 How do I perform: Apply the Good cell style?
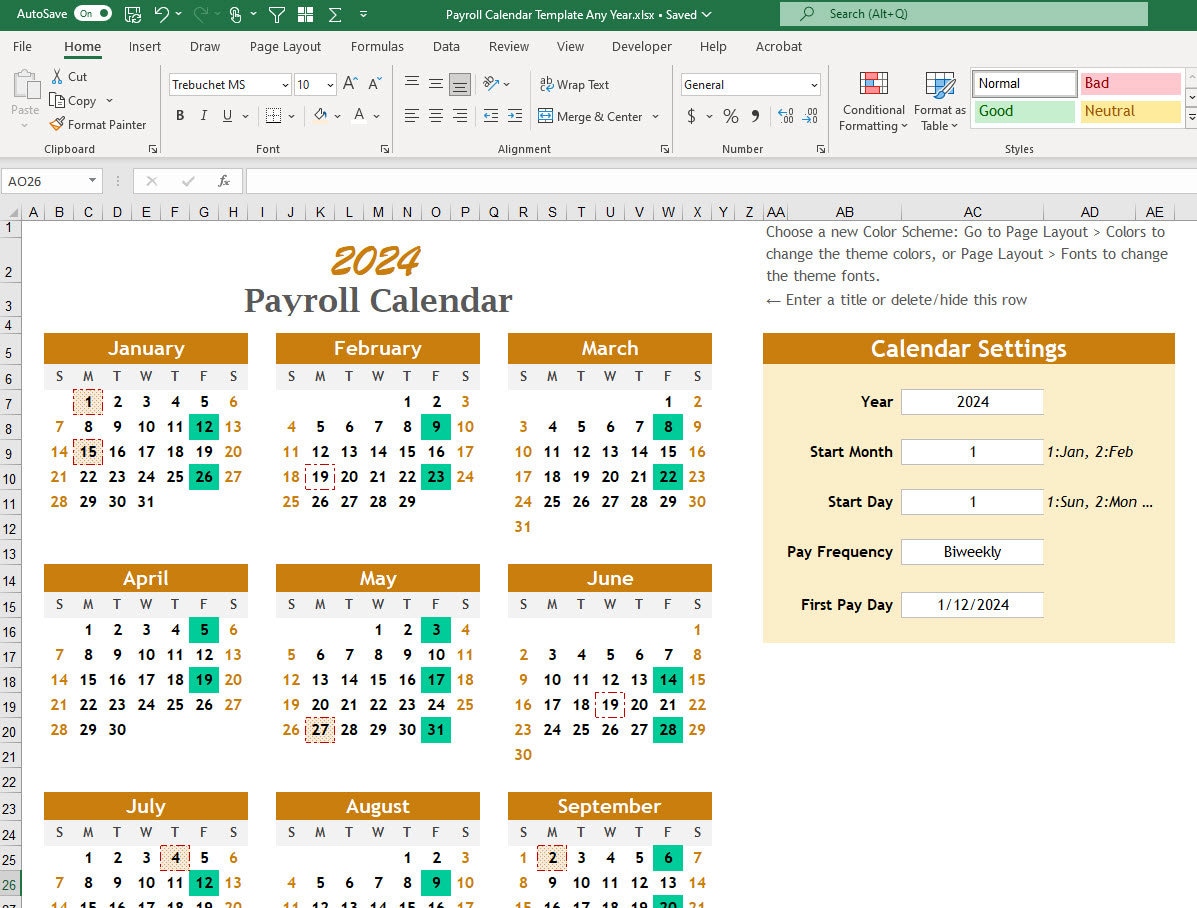1024,111
